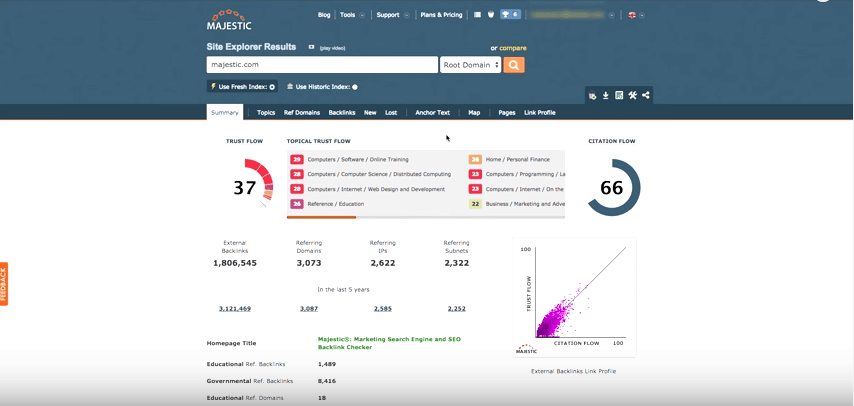This screenshot has width=854, height=406.
Task: Open the 2,585 historic referring IPs link
Action: 383,308
